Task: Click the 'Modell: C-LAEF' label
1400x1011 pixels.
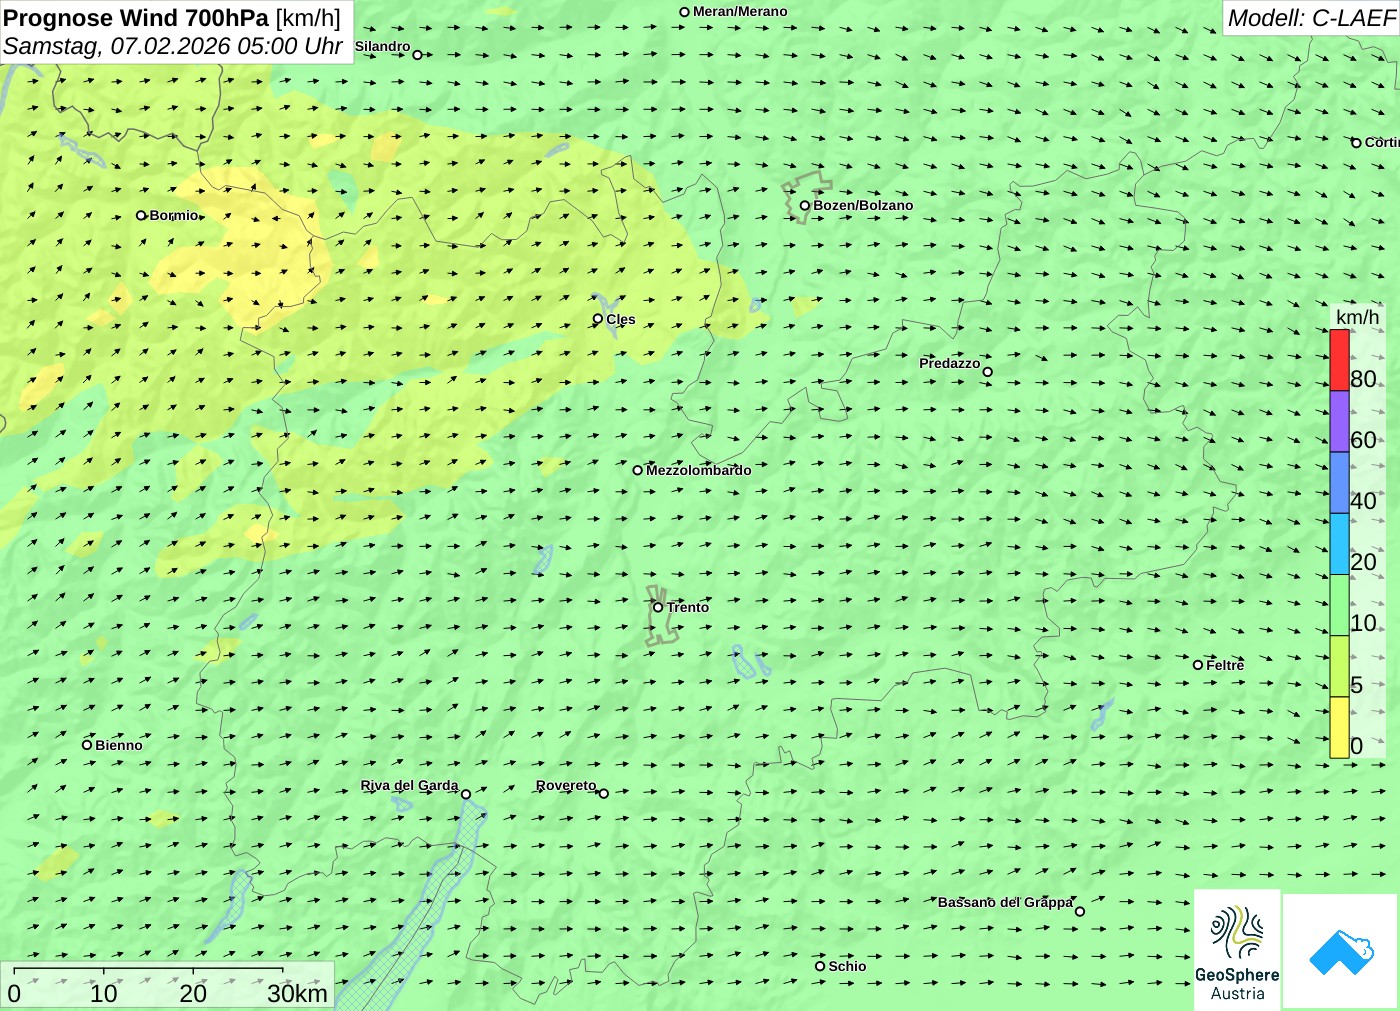Action: 1310,18
